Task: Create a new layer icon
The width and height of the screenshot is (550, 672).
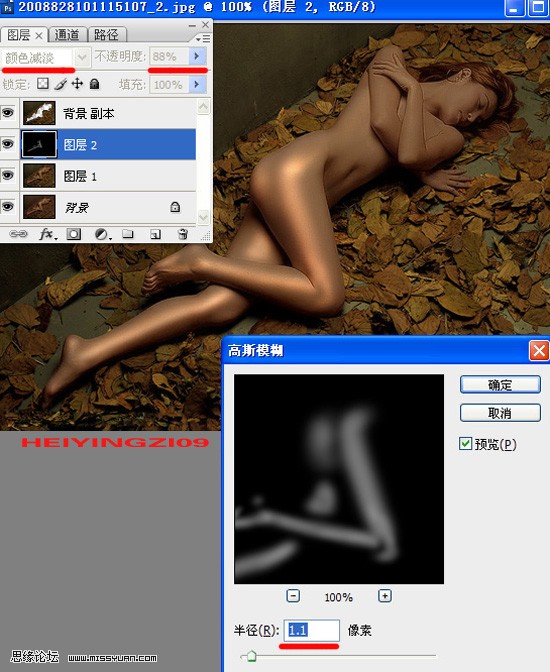Action: pyautogui.click(x=155, y=234)
